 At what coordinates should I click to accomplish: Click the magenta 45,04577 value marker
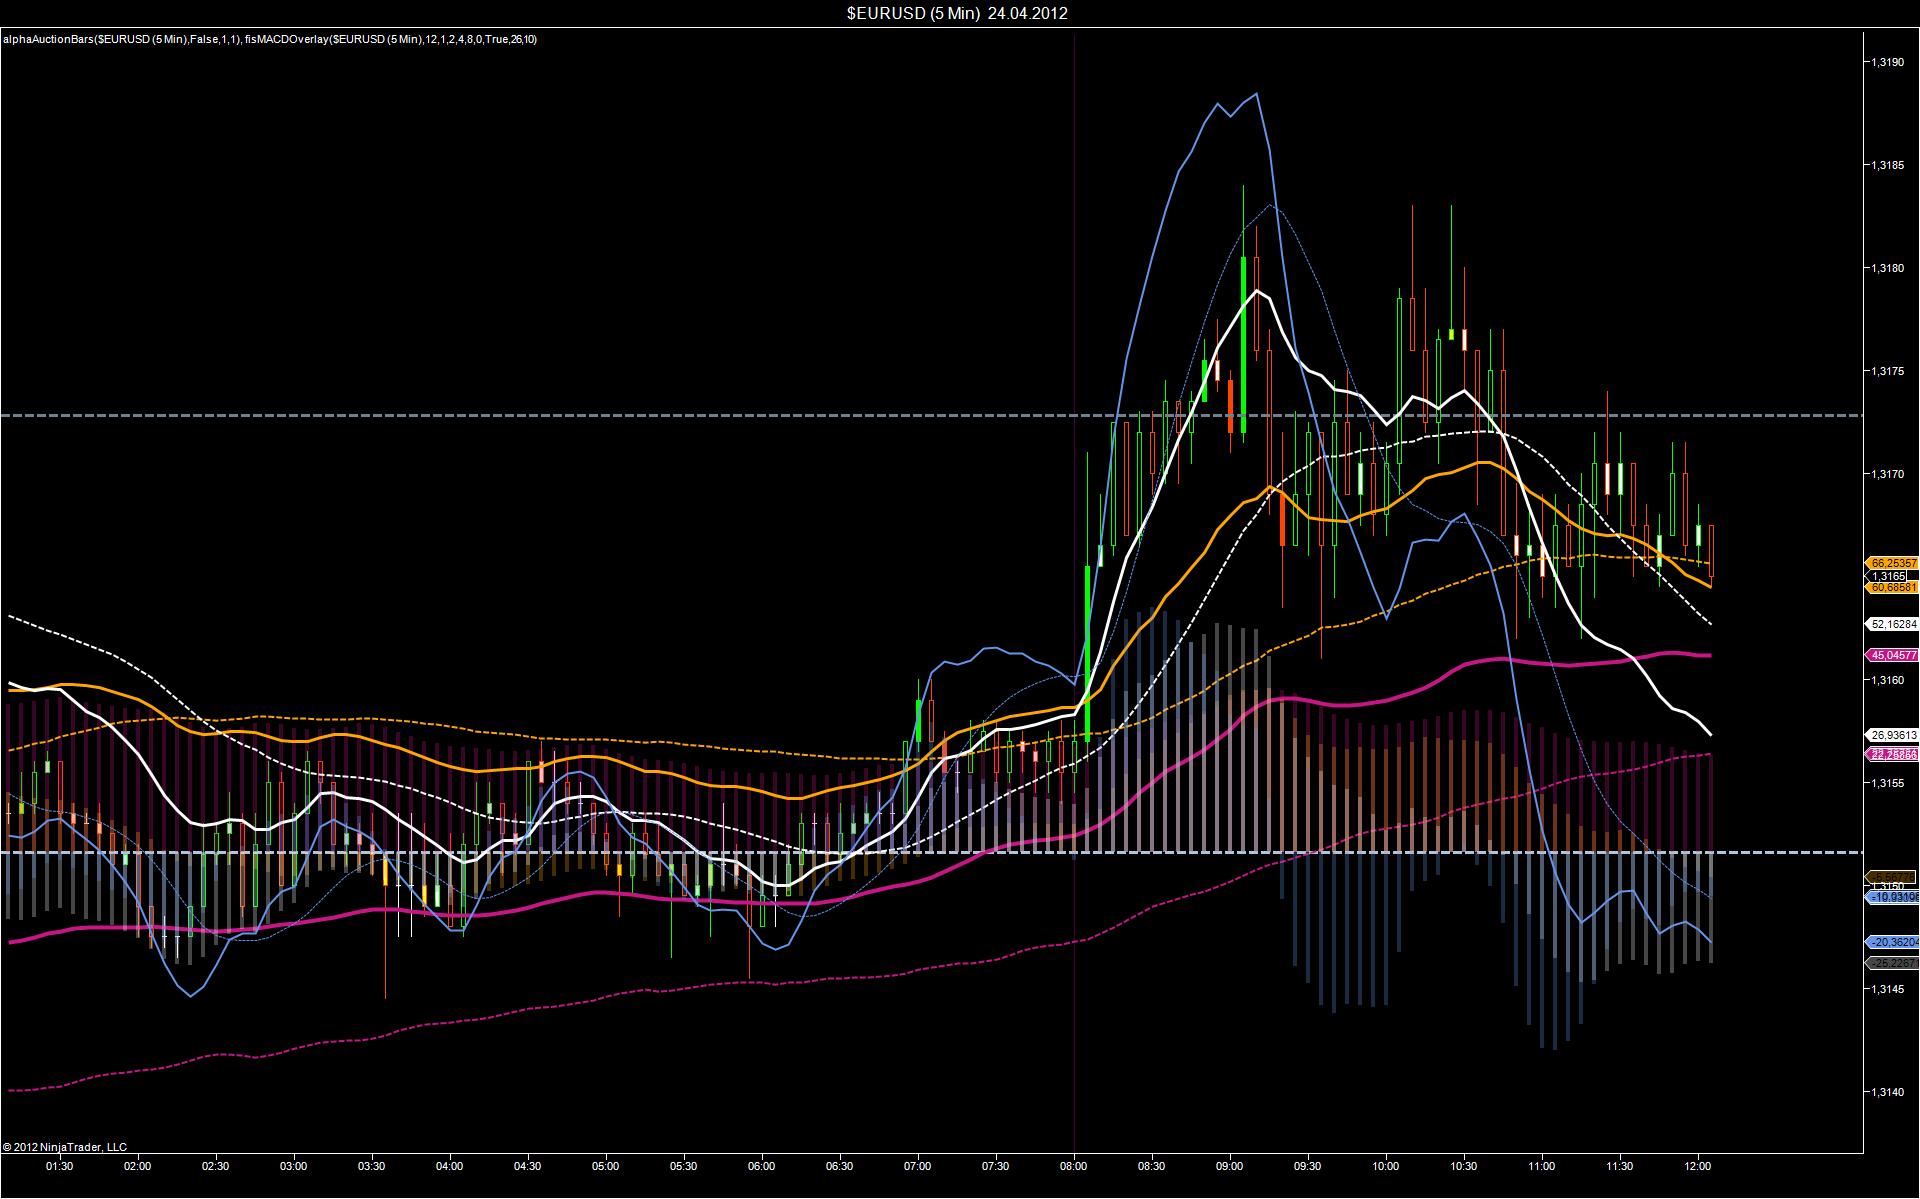pos(1892,655)
